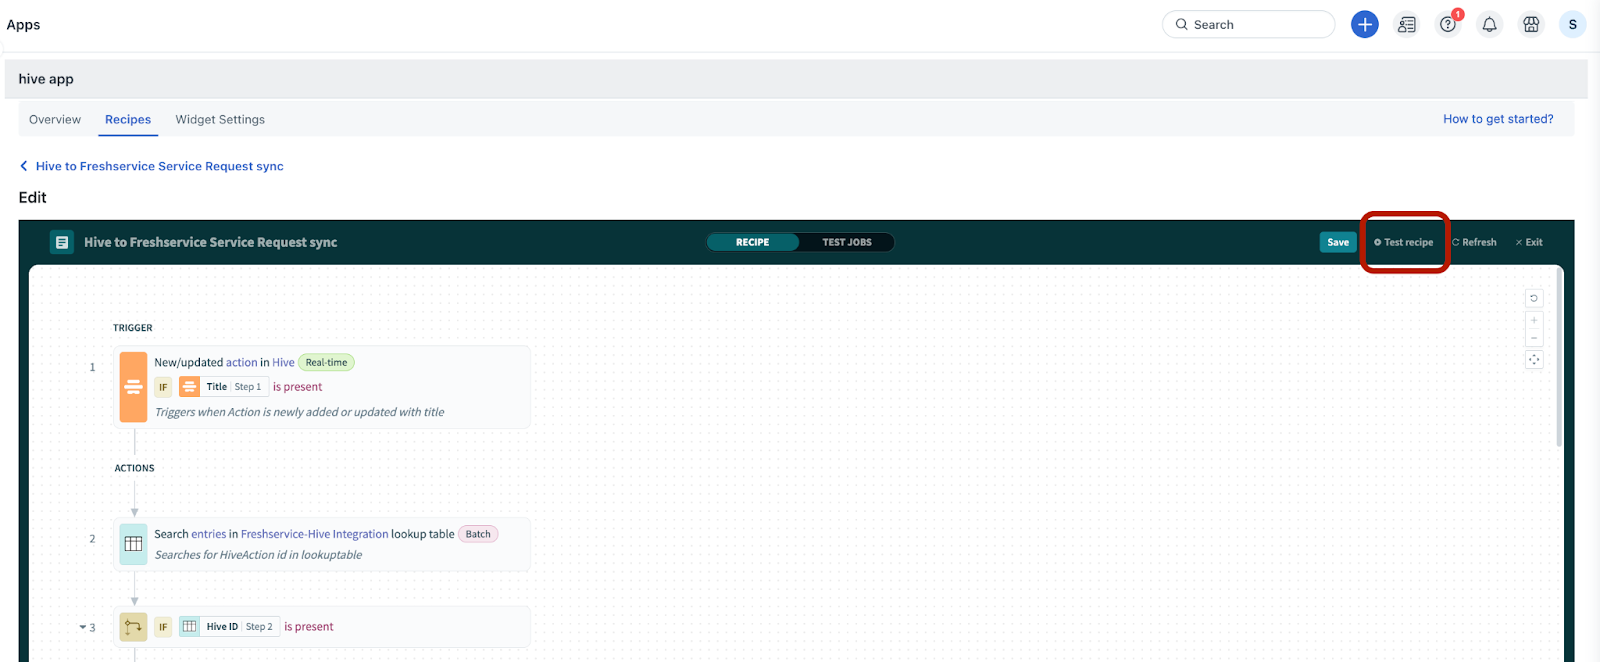Screen dimensions: 1600x662
Task: Click the small Hive icon before Title pill
Action: click(x=189, y=387)
